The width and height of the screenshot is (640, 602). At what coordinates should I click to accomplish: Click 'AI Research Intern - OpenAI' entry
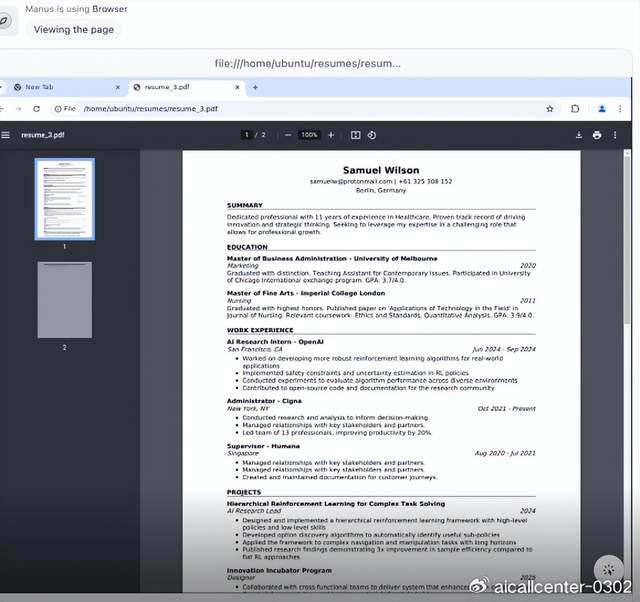point(275,342)
